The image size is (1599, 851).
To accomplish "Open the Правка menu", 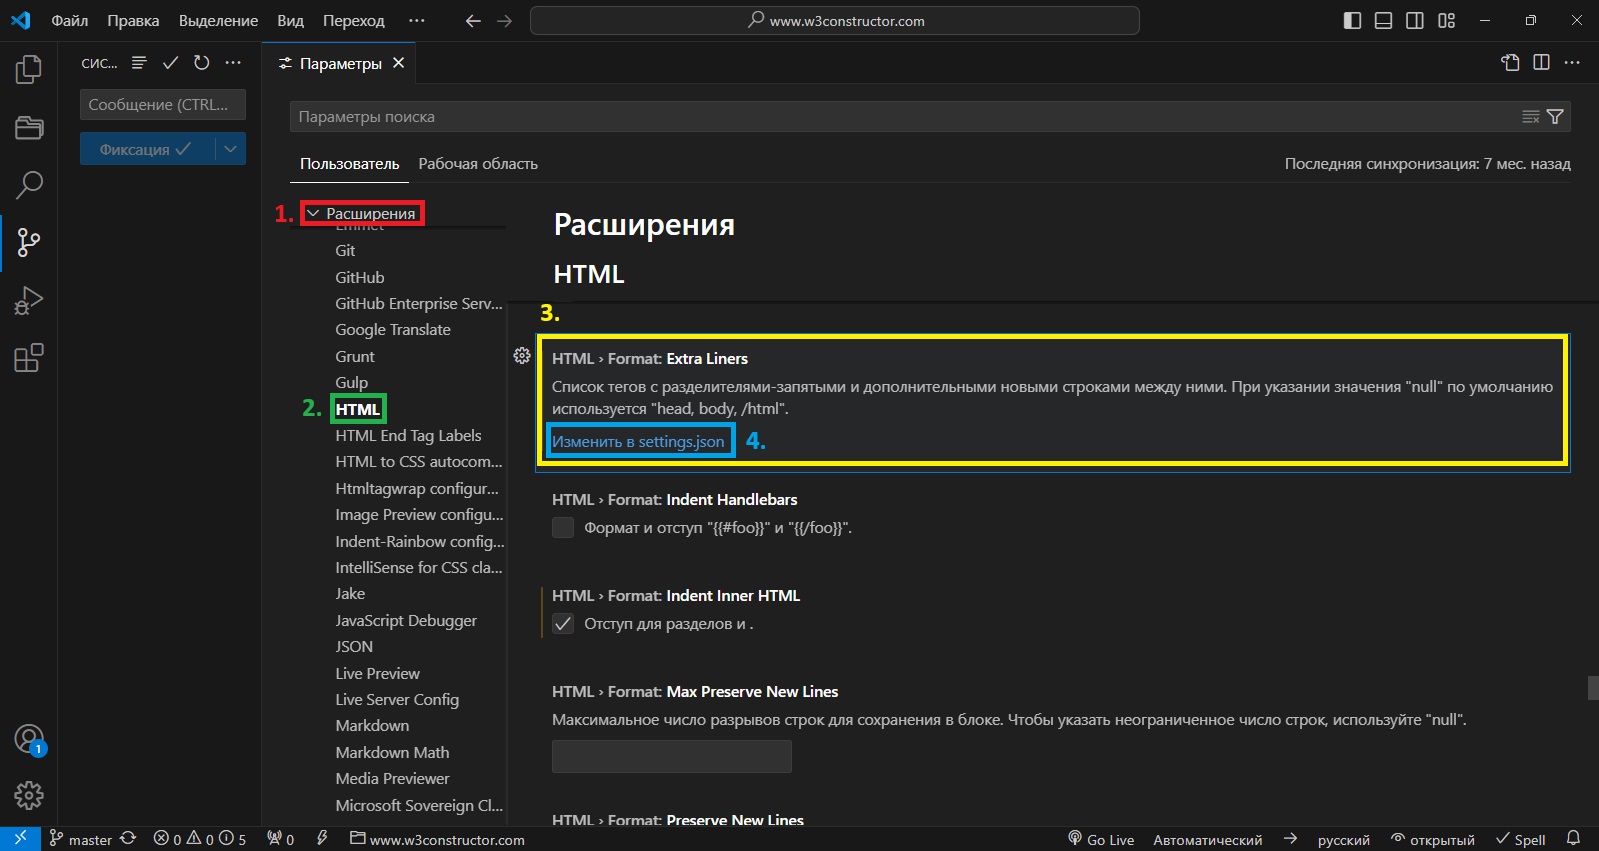I will coord(133,21).
